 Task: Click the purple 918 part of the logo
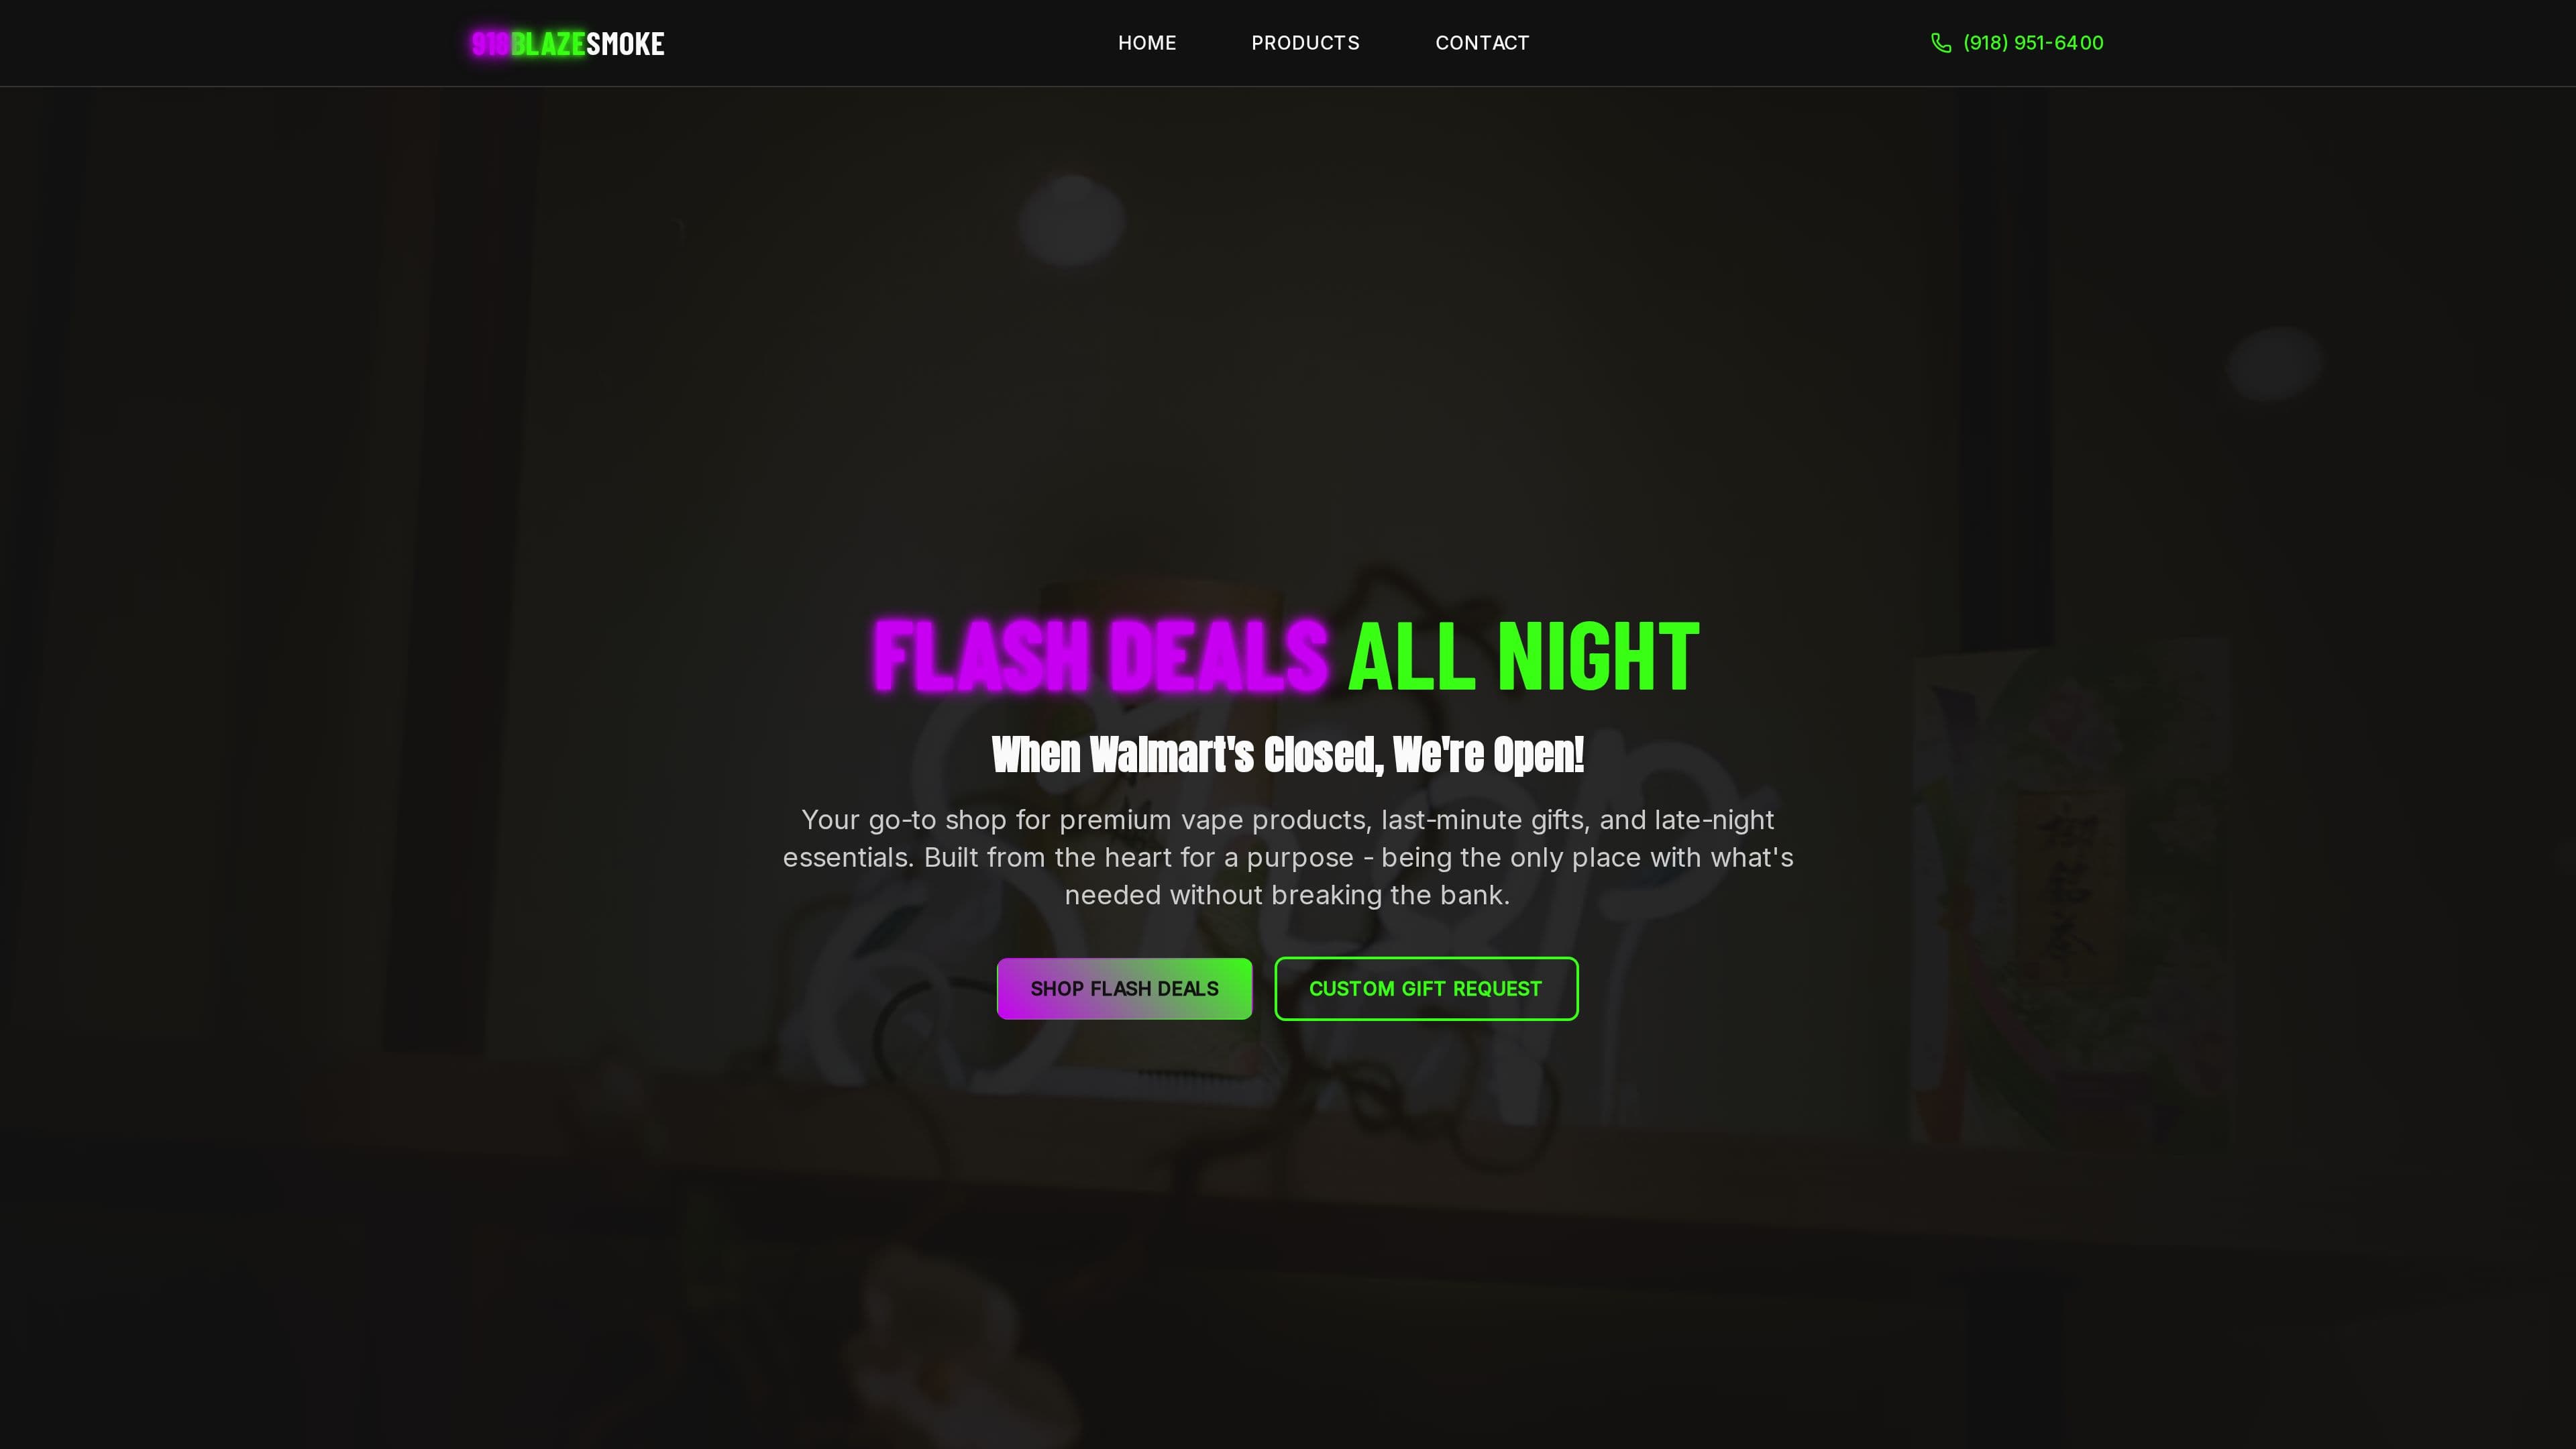click(x=490, y=44)
